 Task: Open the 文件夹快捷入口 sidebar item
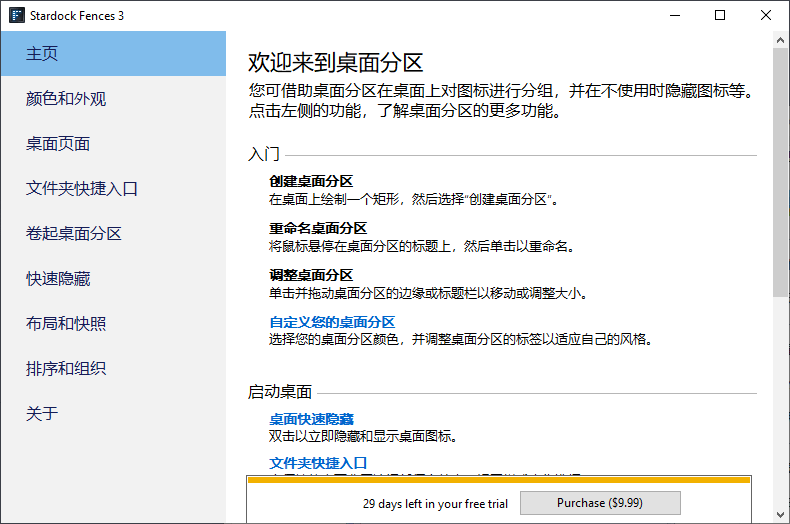(x=113, y=188)
